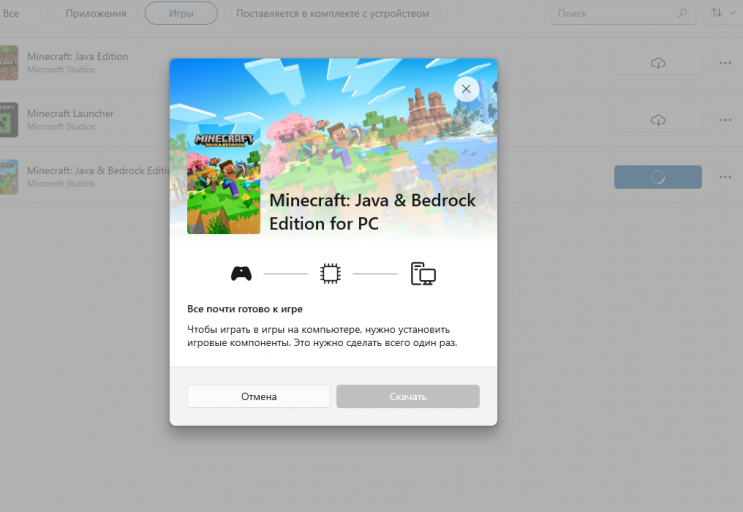Open more options for Minecraft Launcher
This screenshot has width=743, height=512.
[725, 120]
